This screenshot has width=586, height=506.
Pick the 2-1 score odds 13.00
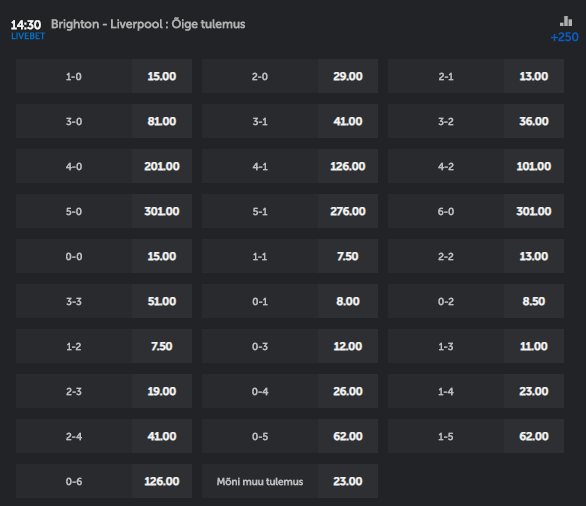(476, 76)
